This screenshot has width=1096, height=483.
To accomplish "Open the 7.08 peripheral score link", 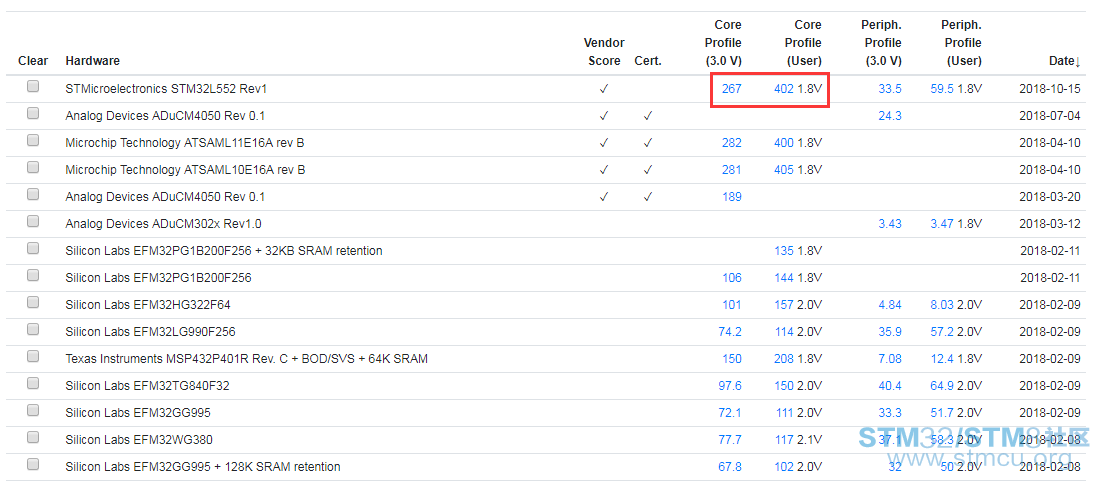I will [x=890, y=359].
